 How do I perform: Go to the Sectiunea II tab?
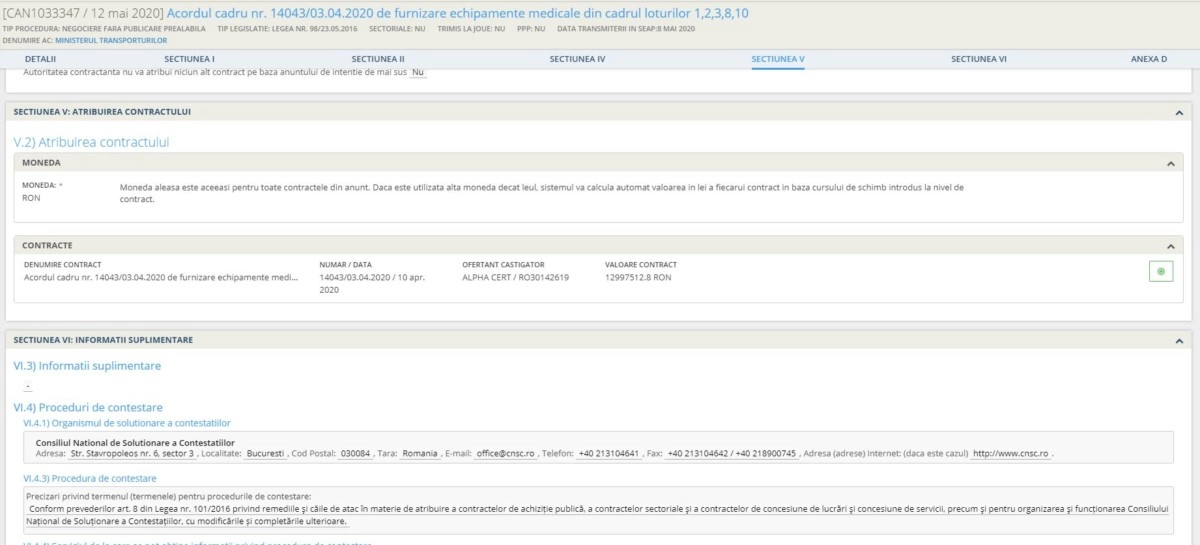(x=378, y=59)
